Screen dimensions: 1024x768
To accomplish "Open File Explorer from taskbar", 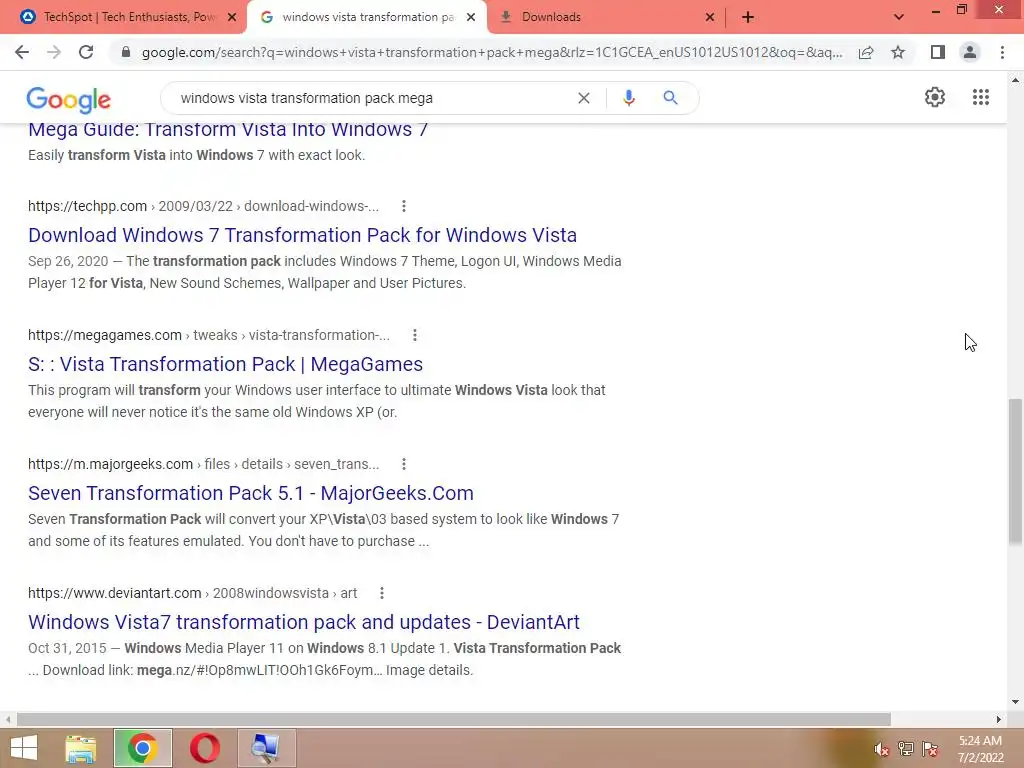I will click(80, 748).
